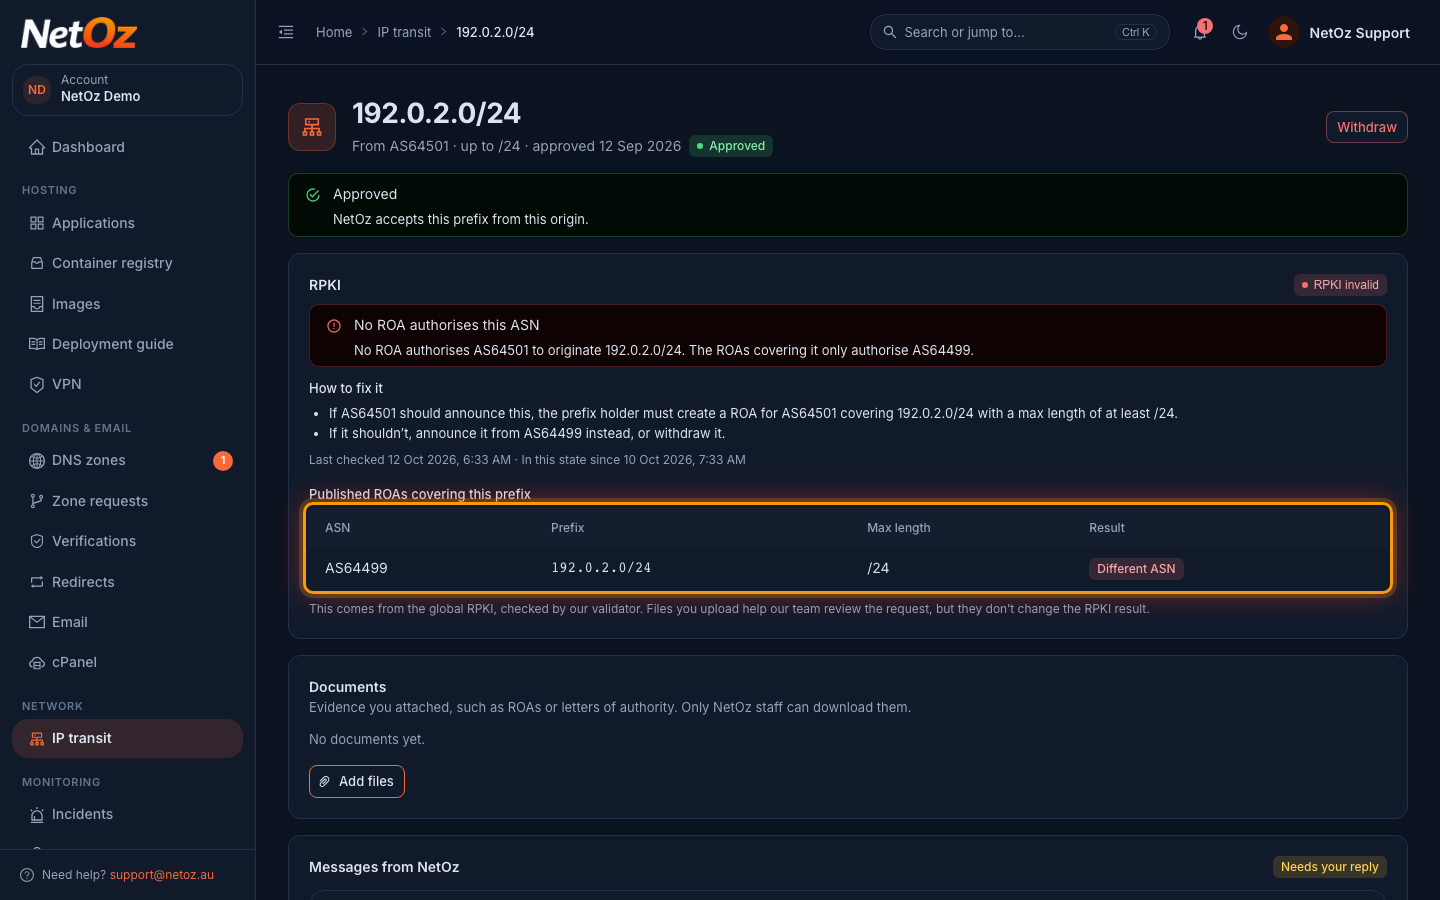1440x900 pixels.
Task: Click the DNS zones globe icon
Action: pos(37,461)
